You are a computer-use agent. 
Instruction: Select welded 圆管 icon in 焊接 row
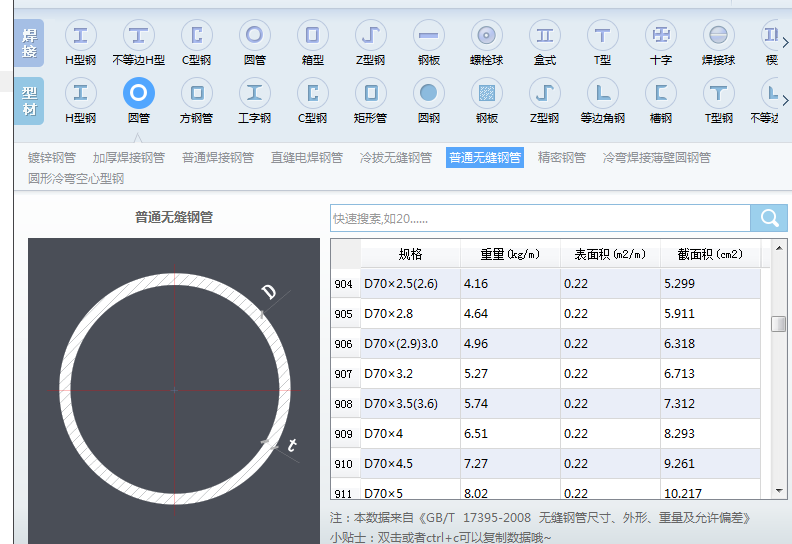(255, 35)
